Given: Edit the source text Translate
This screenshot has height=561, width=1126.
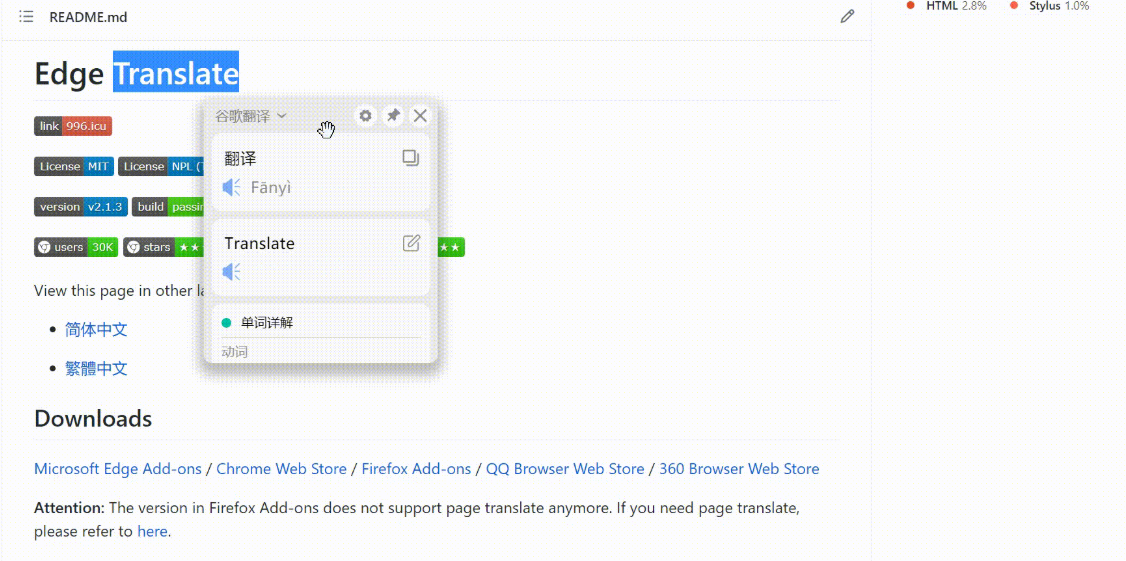Looking at the screenshot, I should [x=411, y=243].
